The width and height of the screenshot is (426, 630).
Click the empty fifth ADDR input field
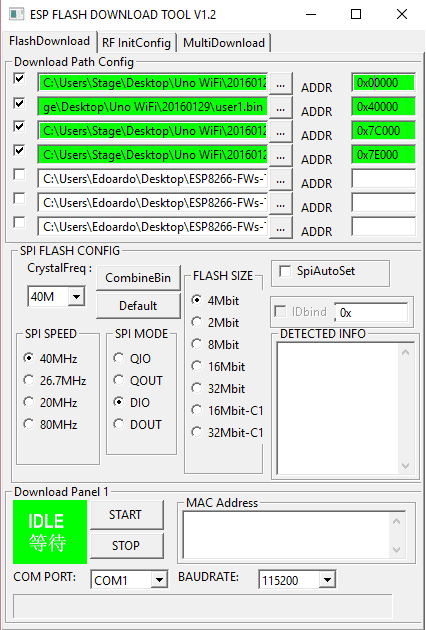click(383, 179)
